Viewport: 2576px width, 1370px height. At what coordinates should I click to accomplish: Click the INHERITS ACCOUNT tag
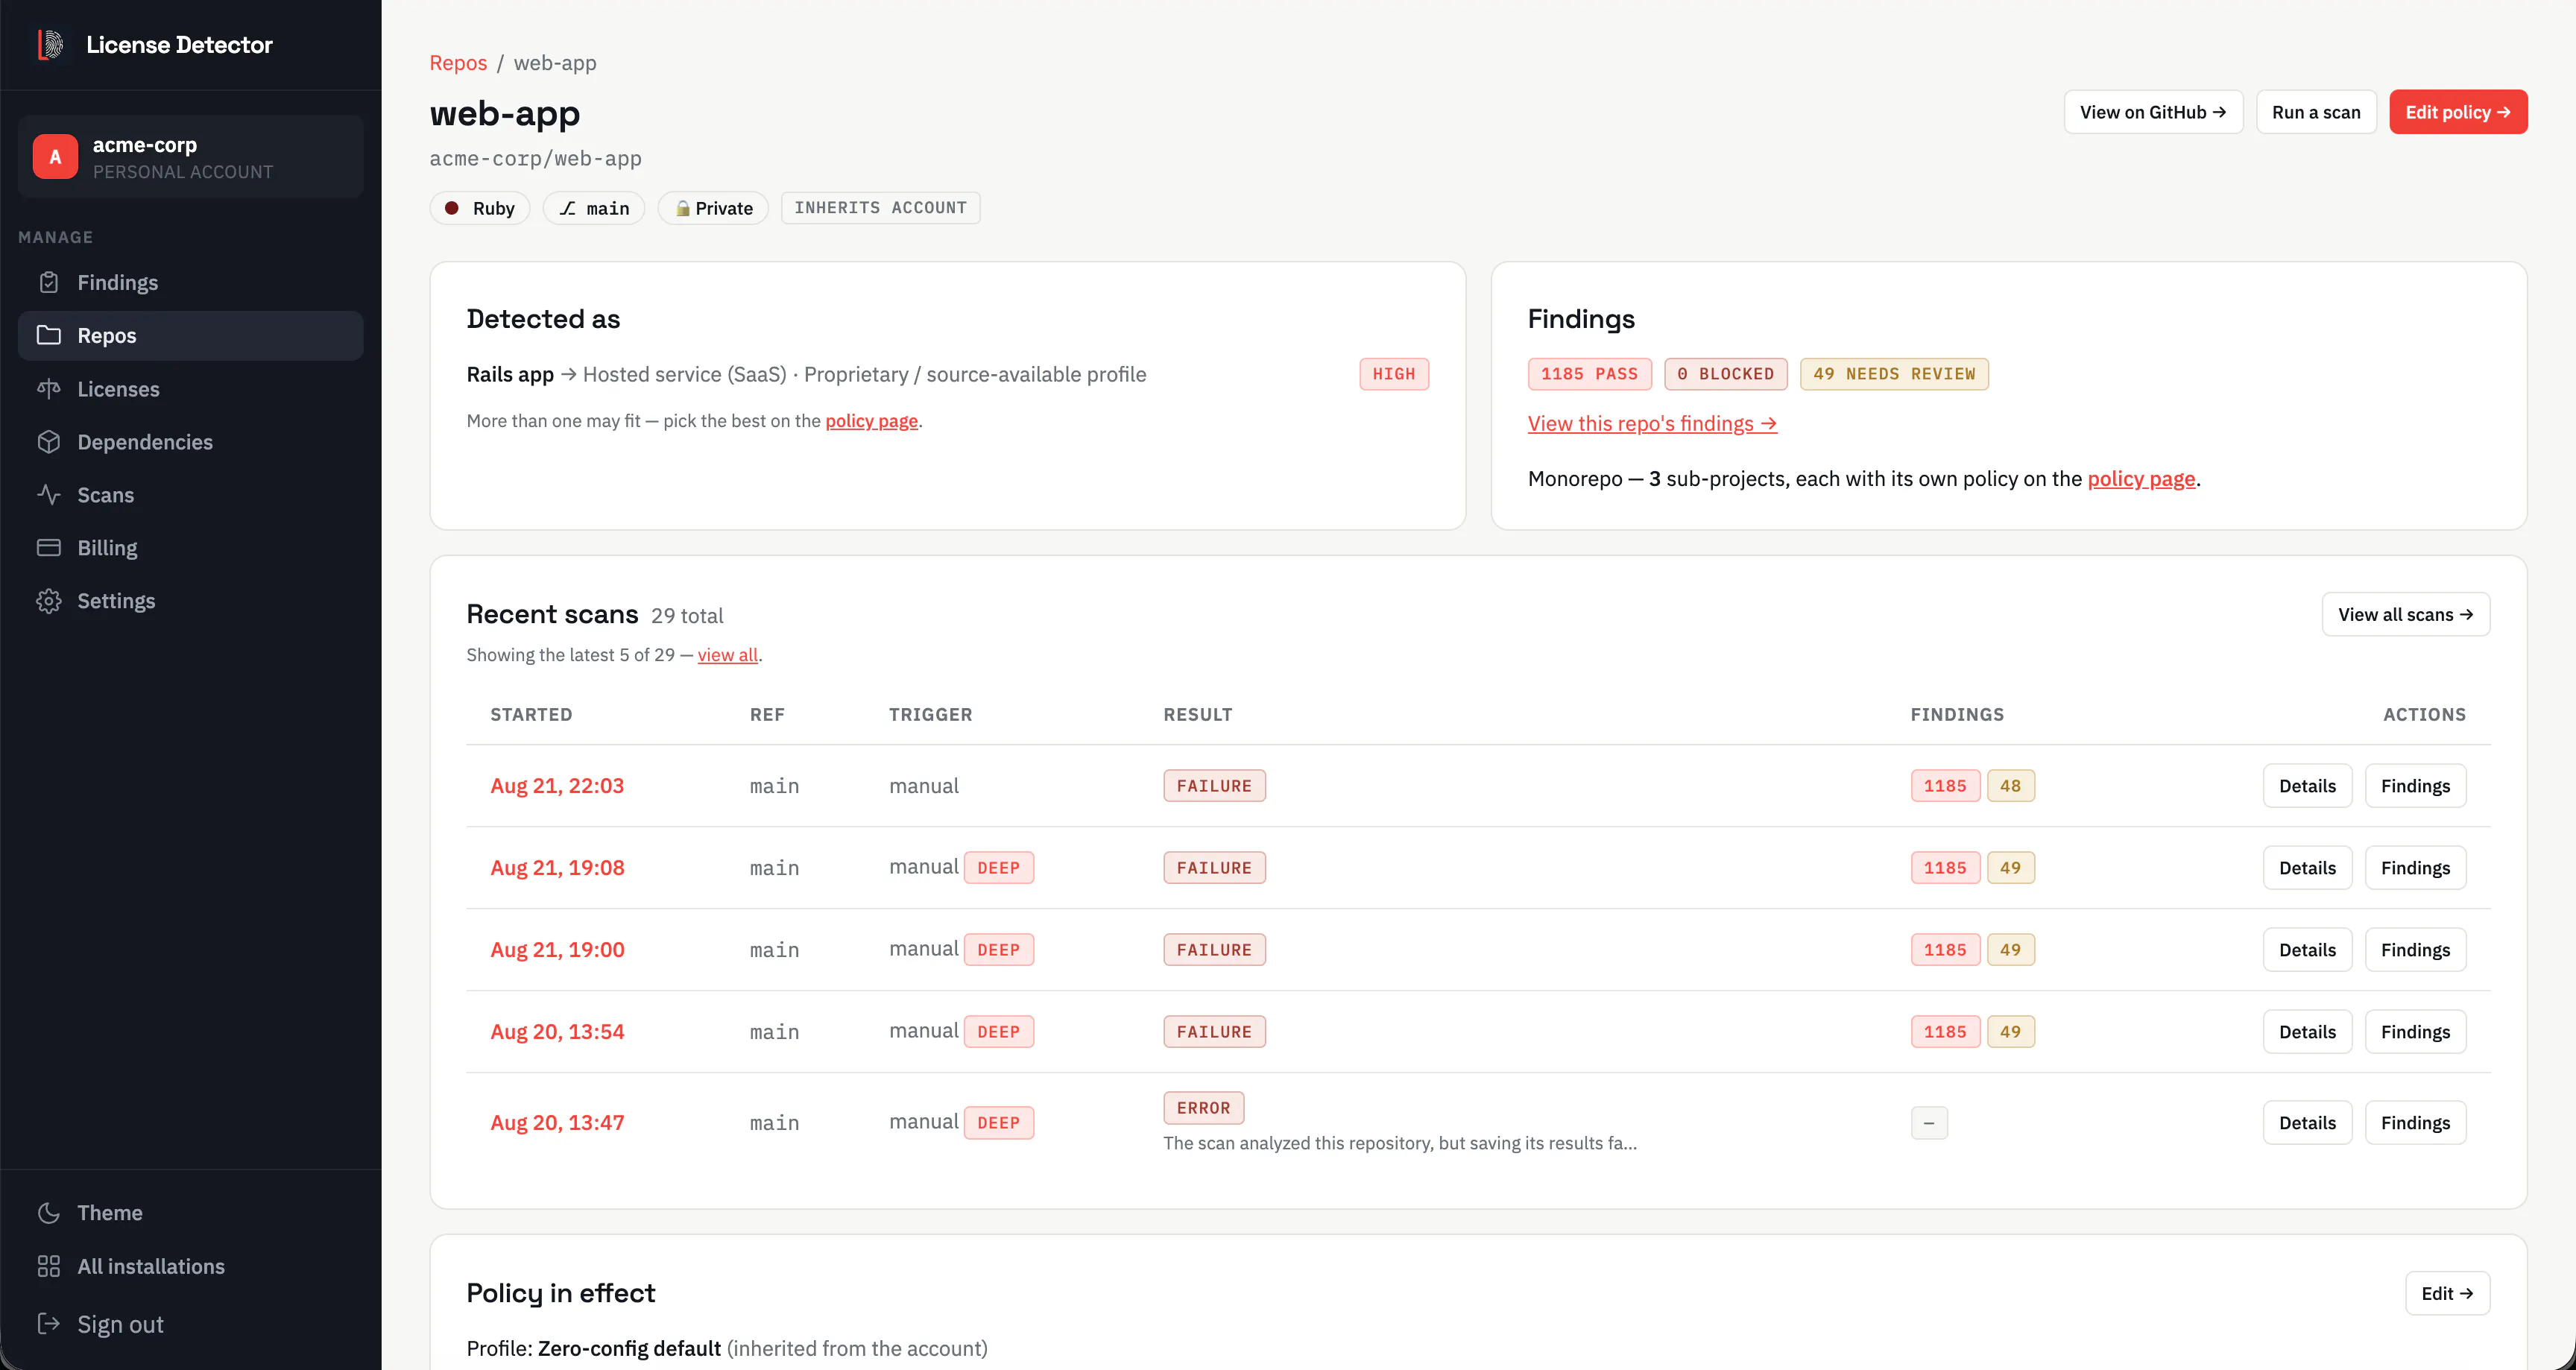click(x=880, y=207)
